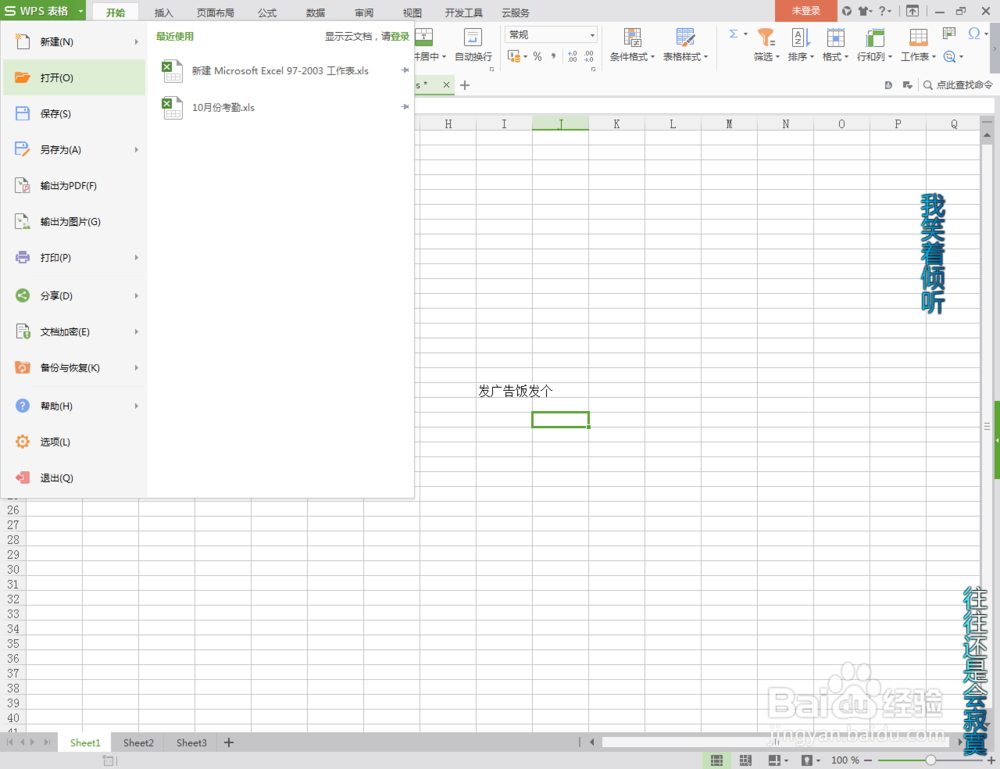The width and height of the screenshot is (1000, 769).
Task: Expand the Save As (另存为) submenu arrow
Action: [136, 150]
